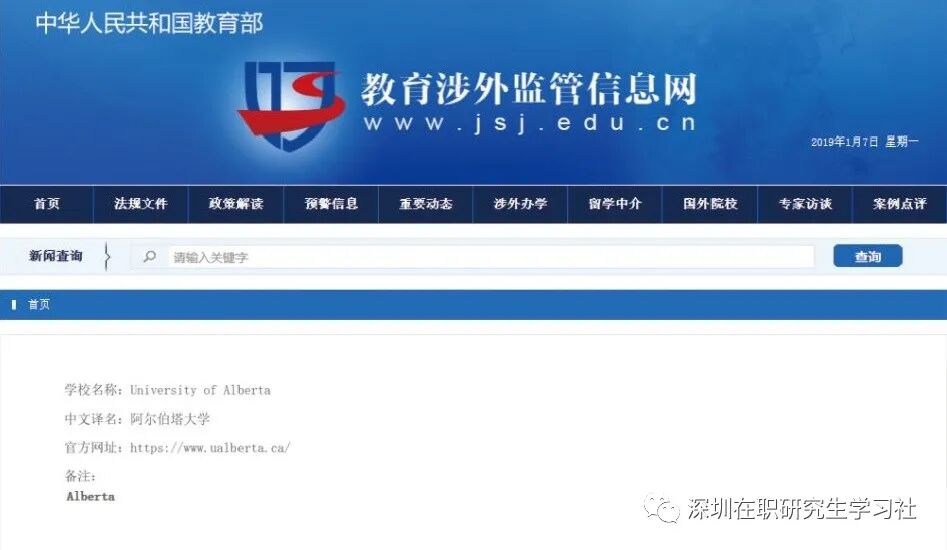
Task: Open the 专家访谈 navigation item
Action: point(805,204)
